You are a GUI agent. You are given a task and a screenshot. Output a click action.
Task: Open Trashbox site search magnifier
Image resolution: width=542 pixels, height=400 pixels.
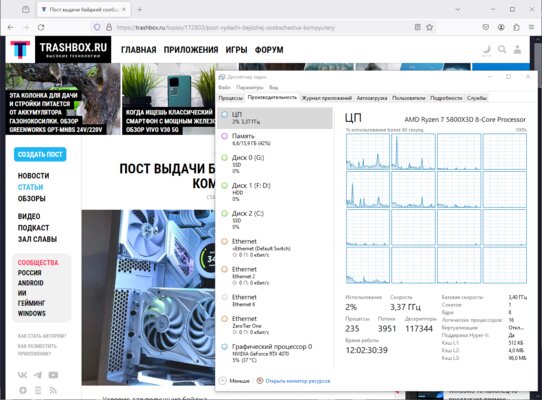coord(502,50)
